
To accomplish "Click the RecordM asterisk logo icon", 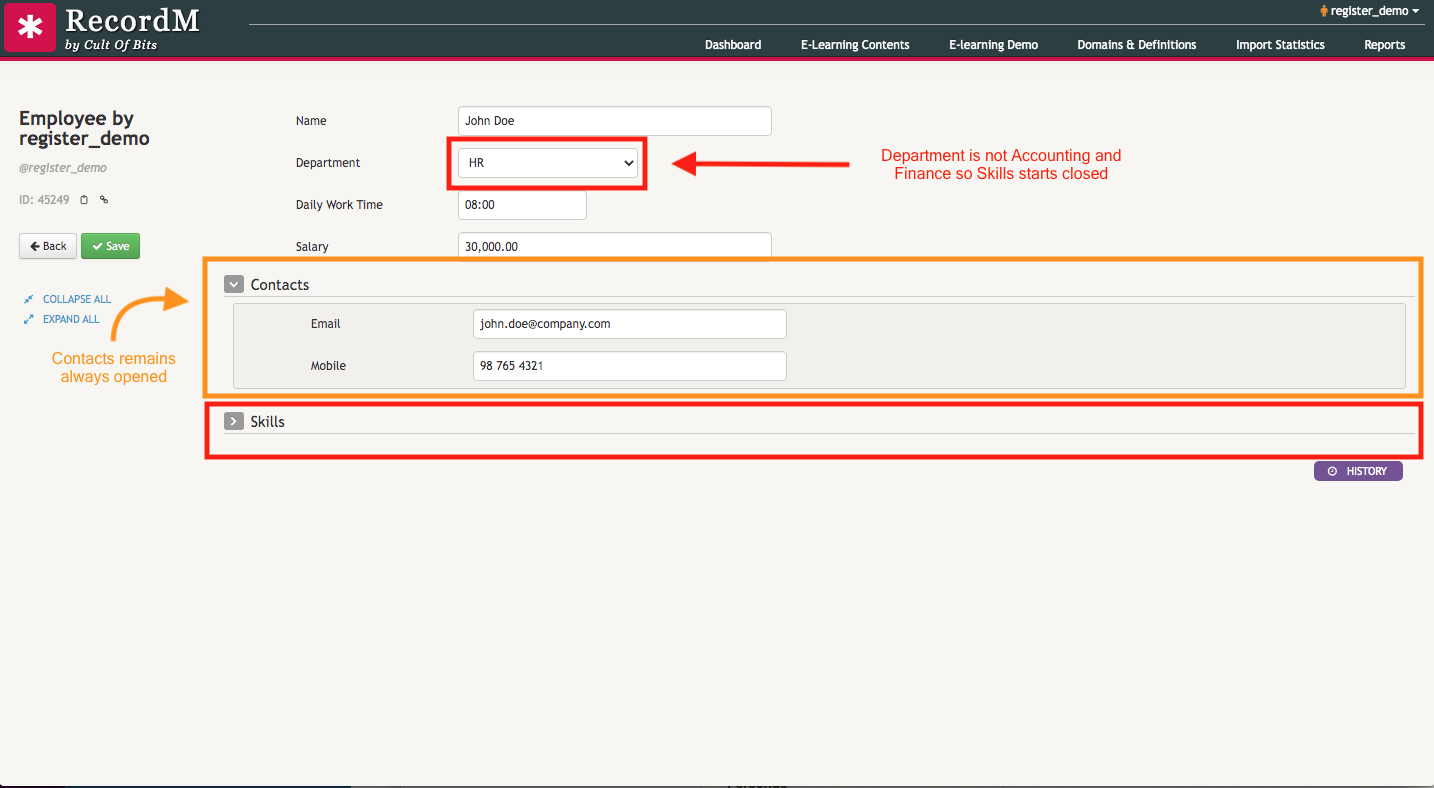I will point(29,27).
